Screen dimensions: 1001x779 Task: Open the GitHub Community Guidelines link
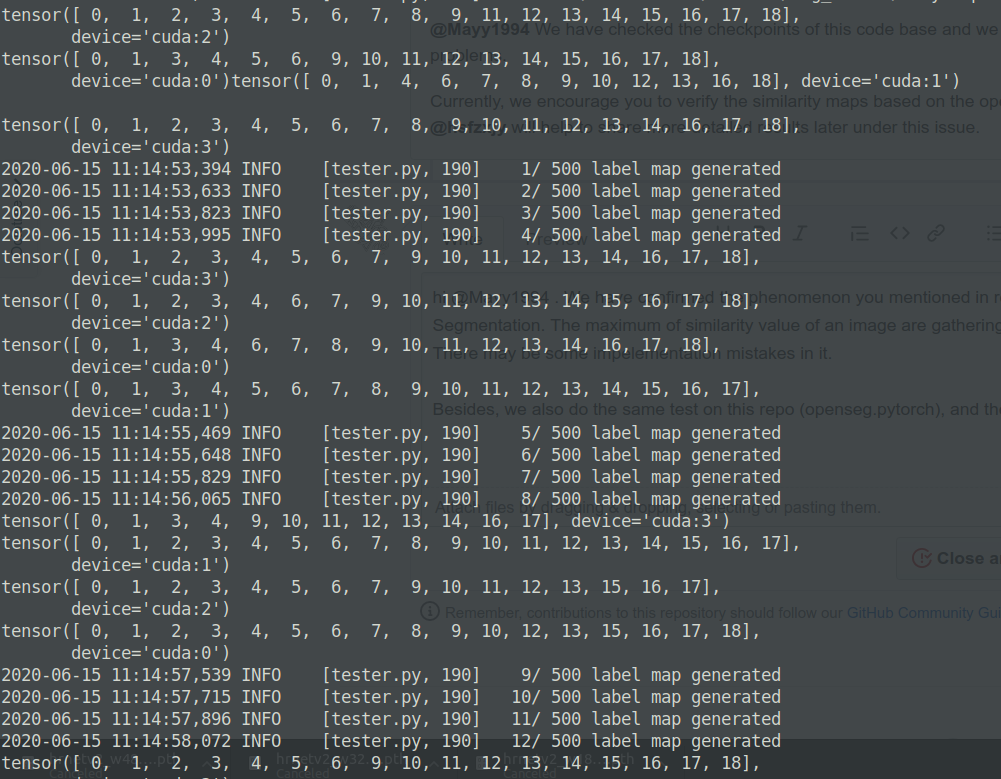[x=923, y=612]
